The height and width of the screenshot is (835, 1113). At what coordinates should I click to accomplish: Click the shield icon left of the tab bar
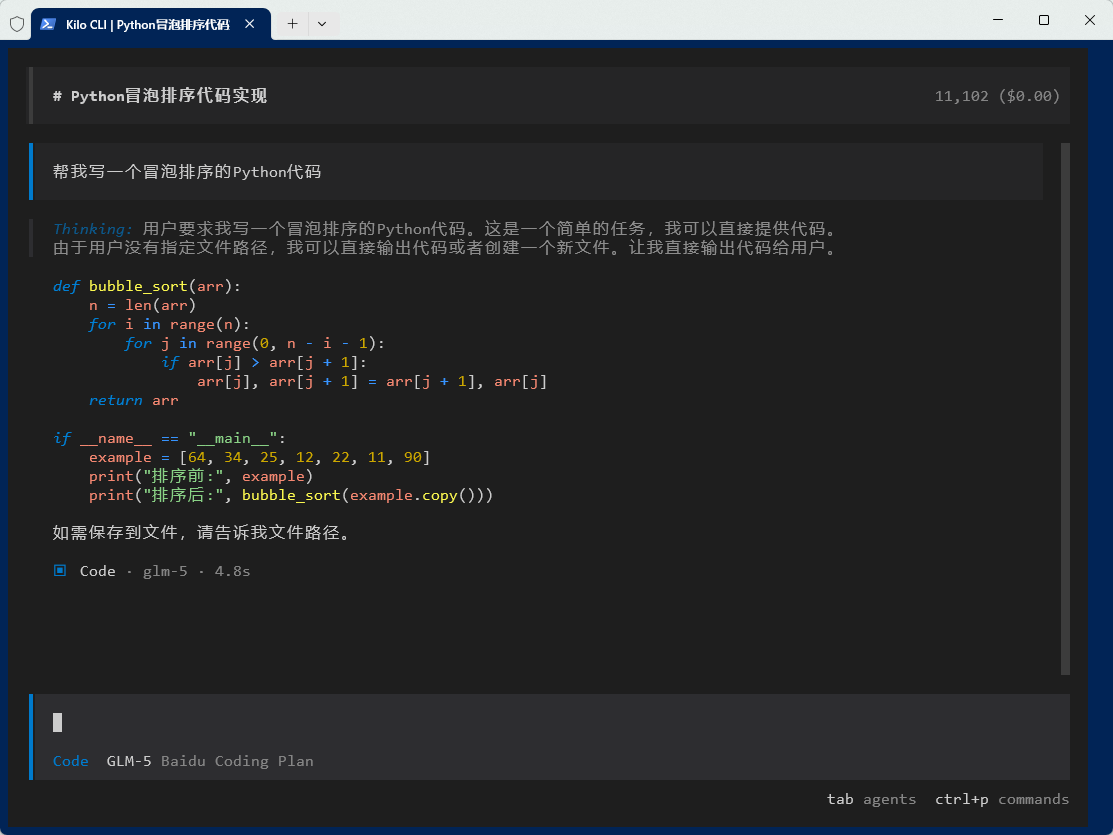16,24
